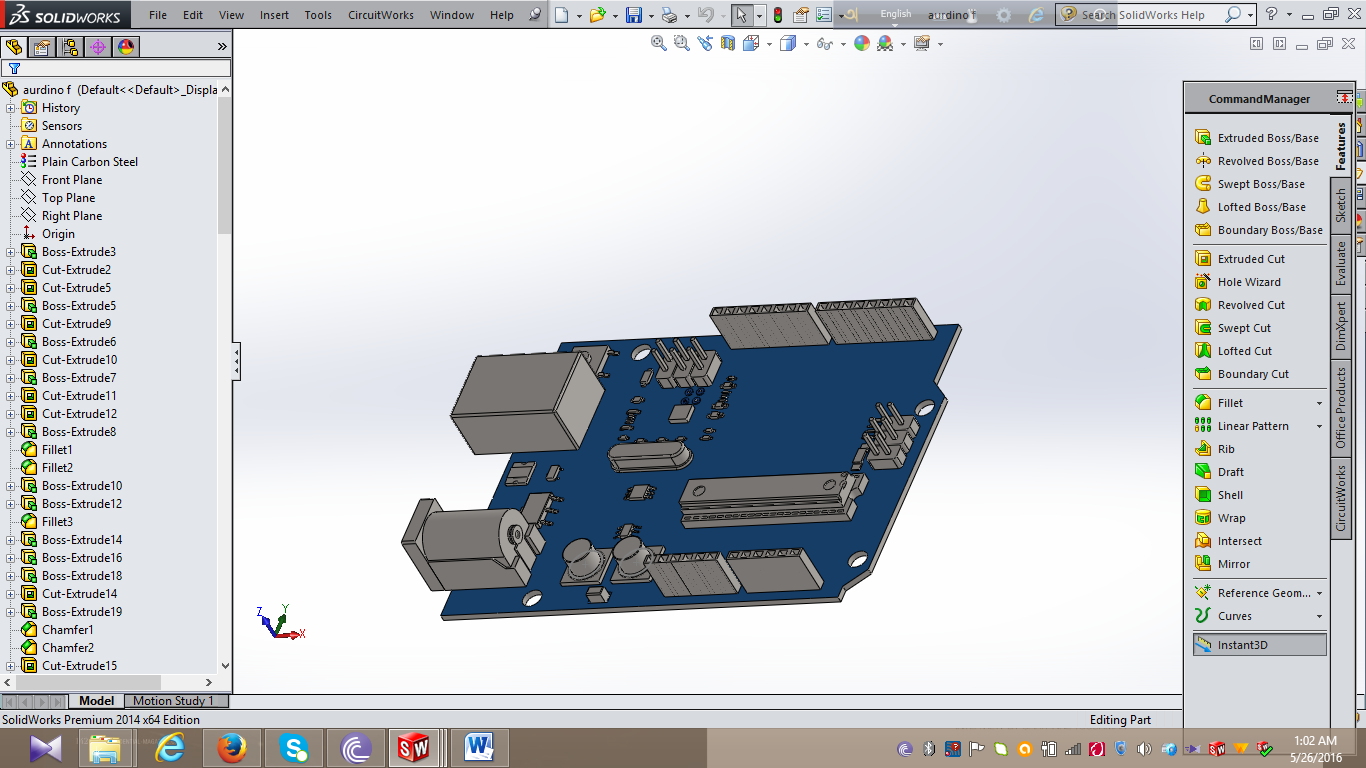Click the Lofted Boss/Base feature
This screenshot has height=768, width=1366.
(1250, 207)
